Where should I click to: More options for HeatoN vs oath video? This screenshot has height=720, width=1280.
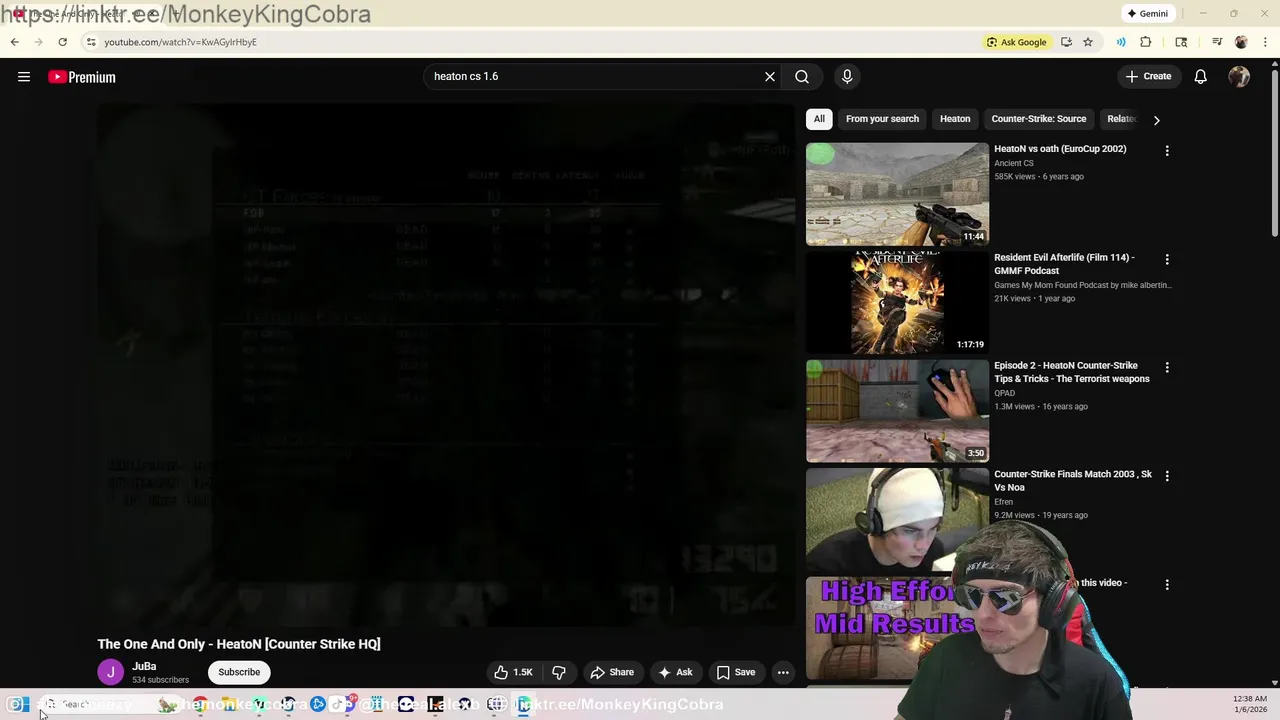point(1167,151)
